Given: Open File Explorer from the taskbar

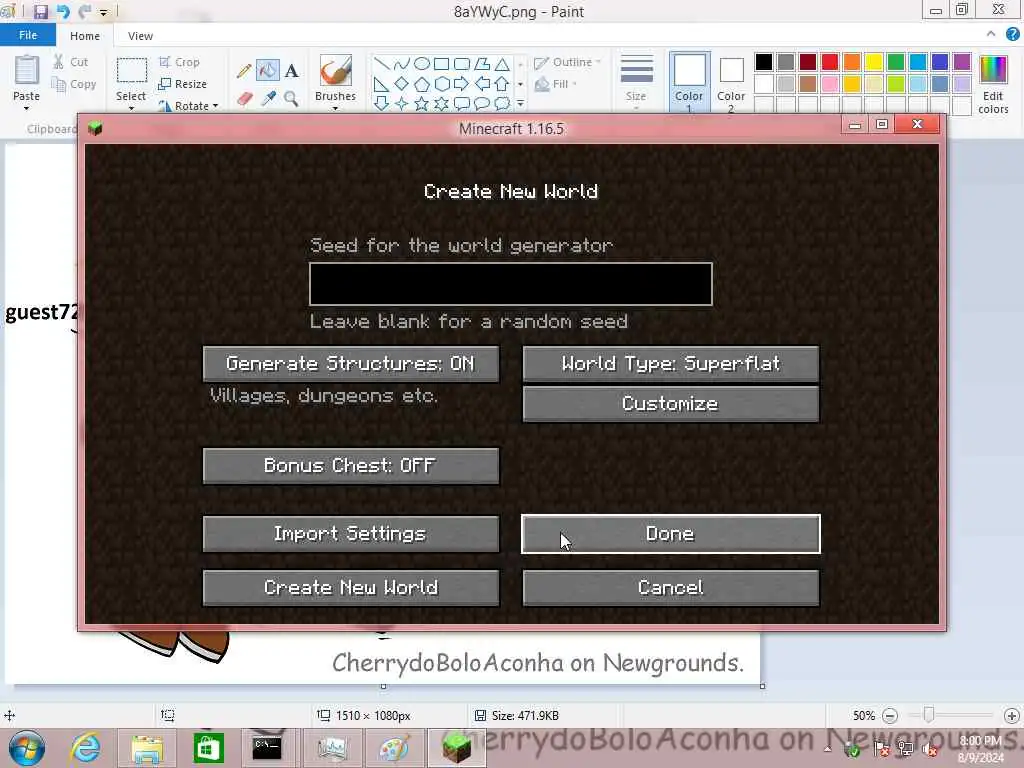Looking at the screenshot, I should coord(147,748).
